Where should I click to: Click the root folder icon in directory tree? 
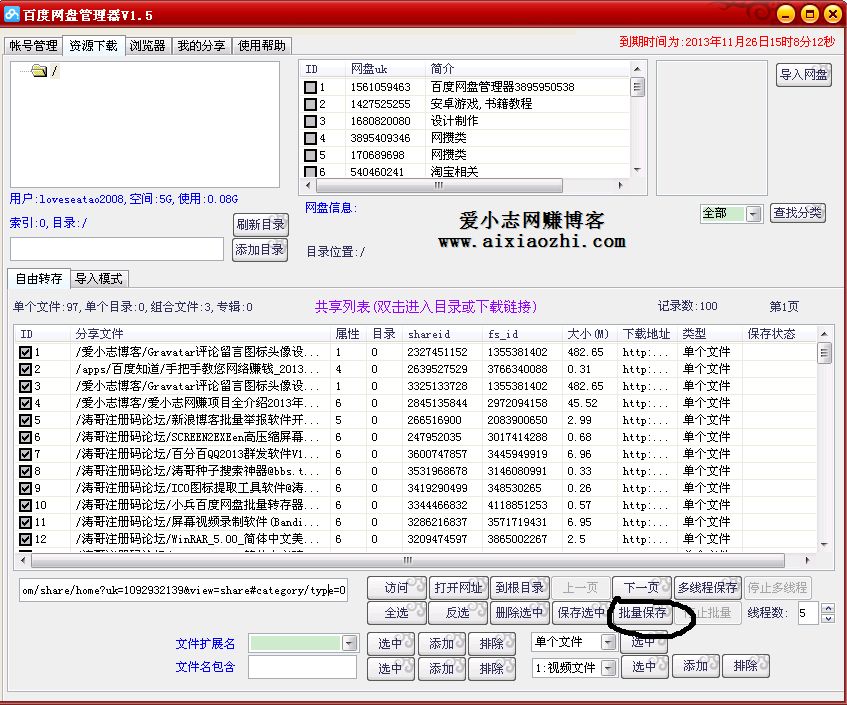click(39, 71)
